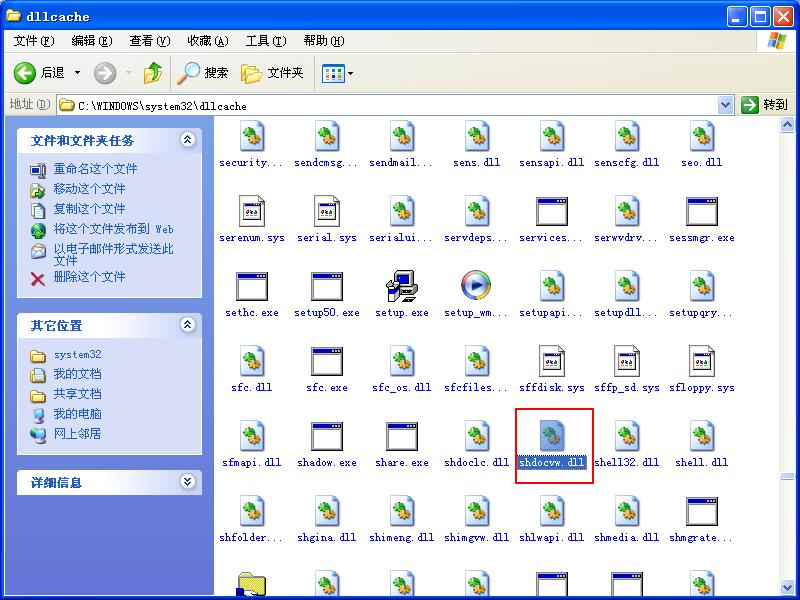800x600 pixels.
Task: Click Move this file (移动这个文件)
Action: point(89,189)
